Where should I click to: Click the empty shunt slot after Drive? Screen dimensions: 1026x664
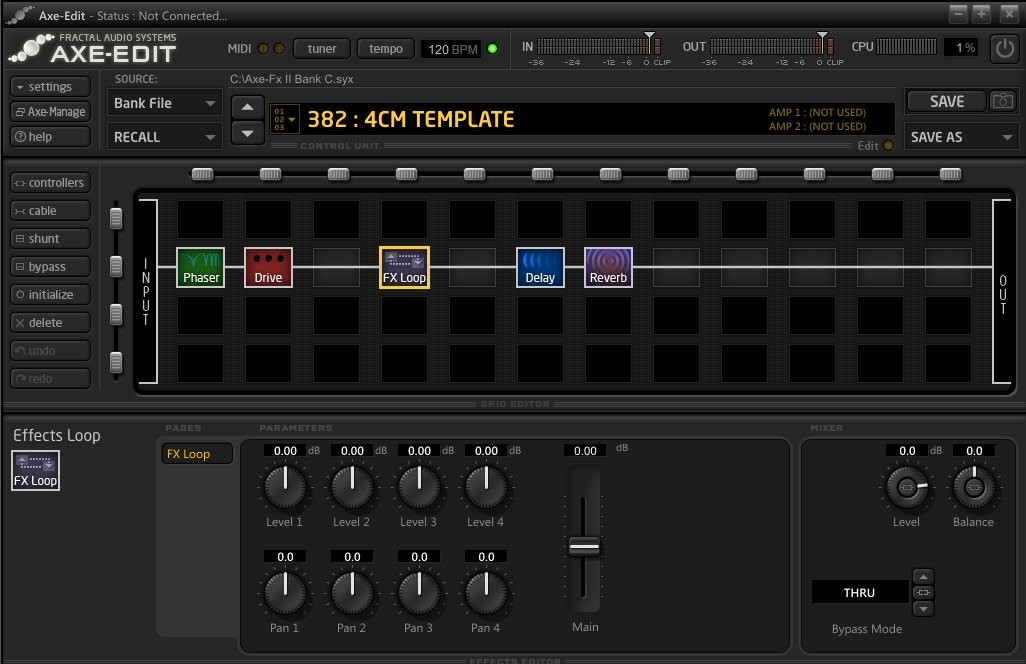click(336, 267)
